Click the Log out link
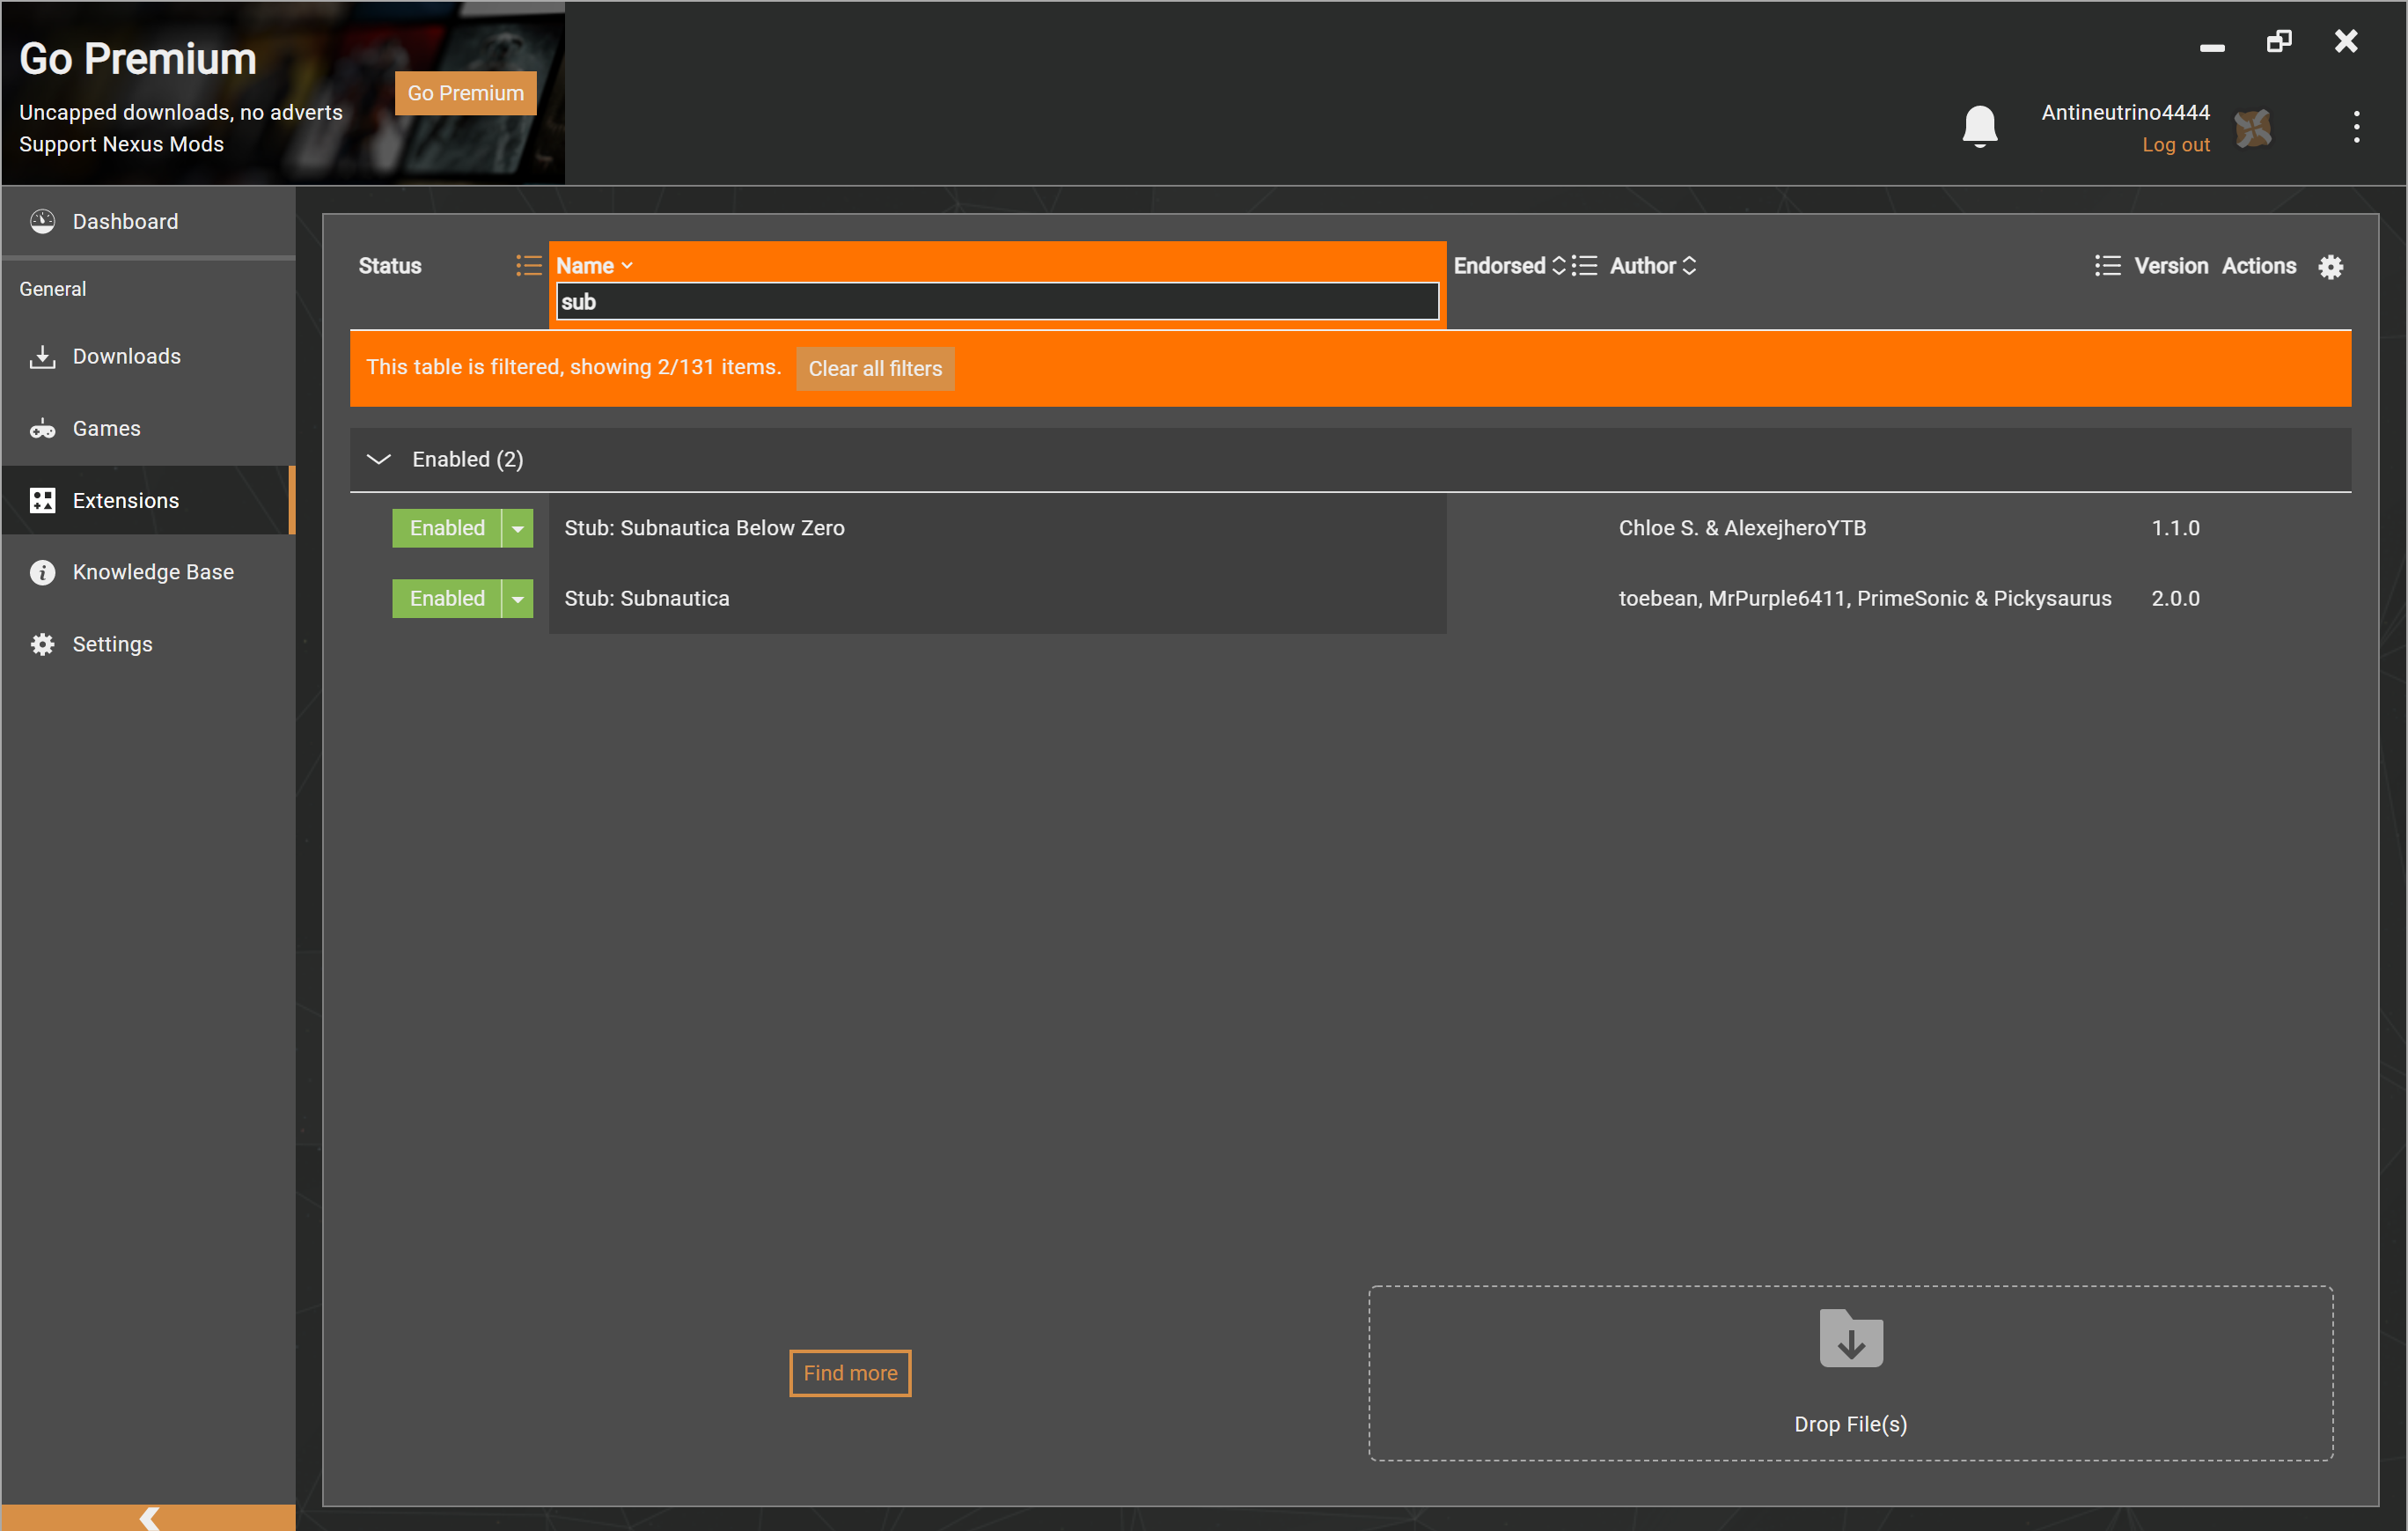The height and width of the screenshot is (1531, 2408). point(2175,145)
